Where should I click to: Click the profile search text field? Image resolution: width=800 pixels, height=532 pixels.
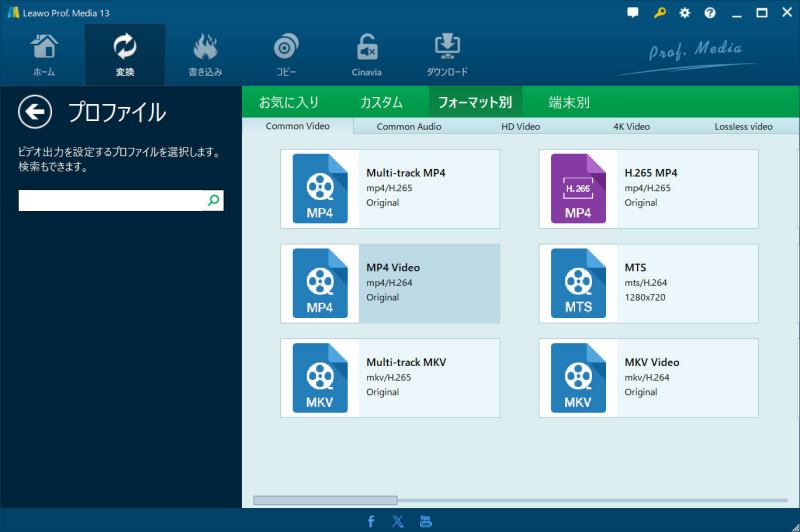111,201
